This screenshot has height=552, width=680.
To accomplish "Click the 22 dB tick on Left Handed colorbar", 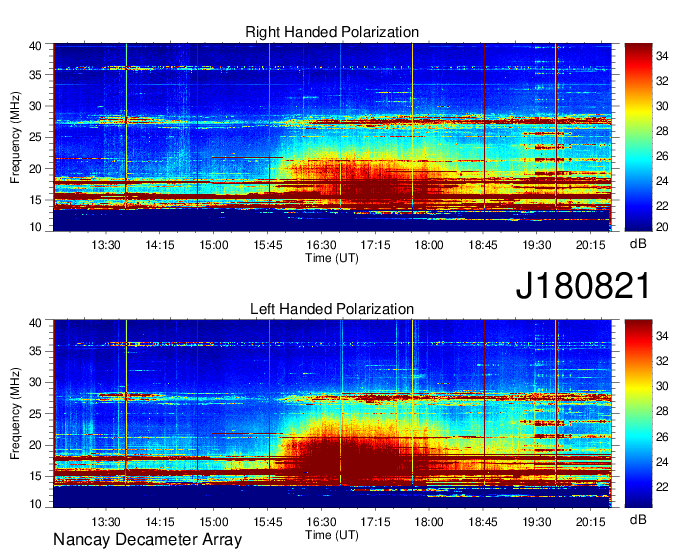I will point(662,487).
